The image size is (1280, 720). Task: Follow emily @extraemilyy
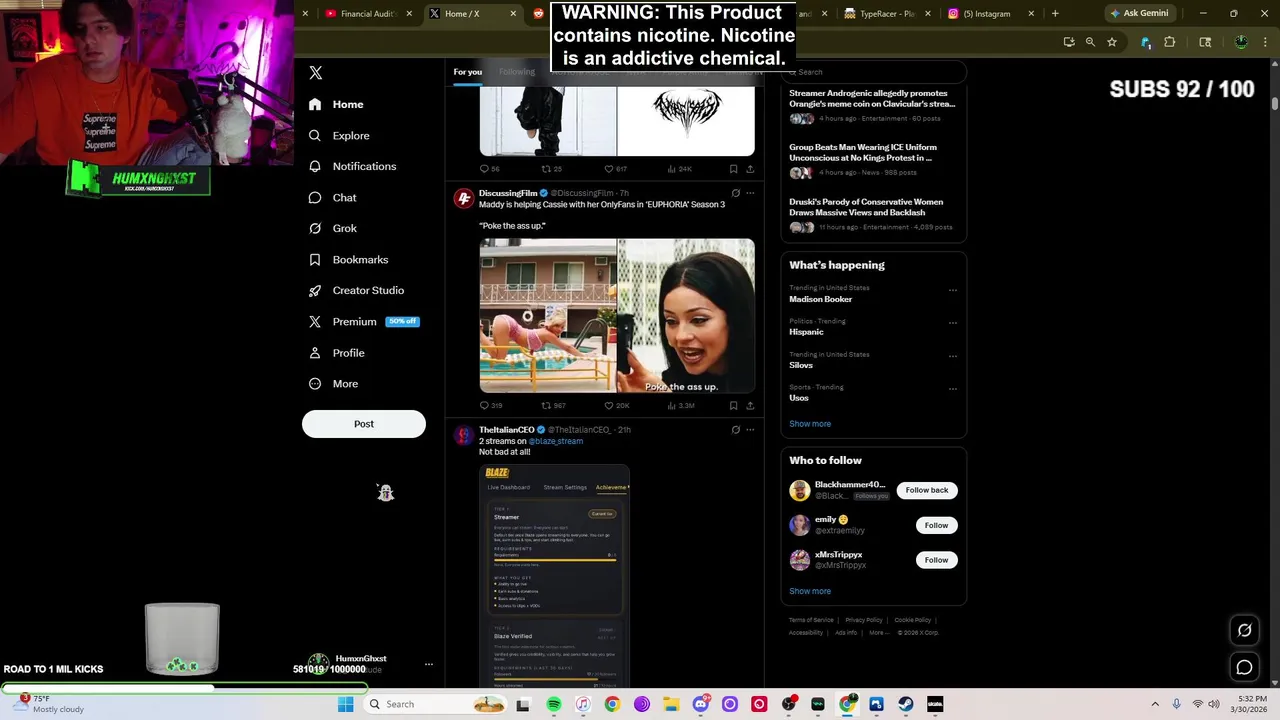936,525
